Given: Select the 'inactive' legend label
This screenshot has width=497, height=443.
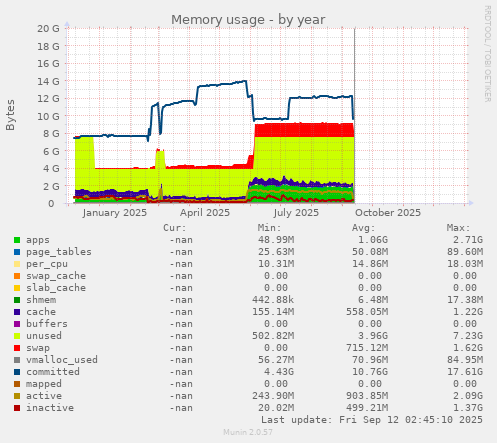Looking at the screenshot, I should point(50,408).
